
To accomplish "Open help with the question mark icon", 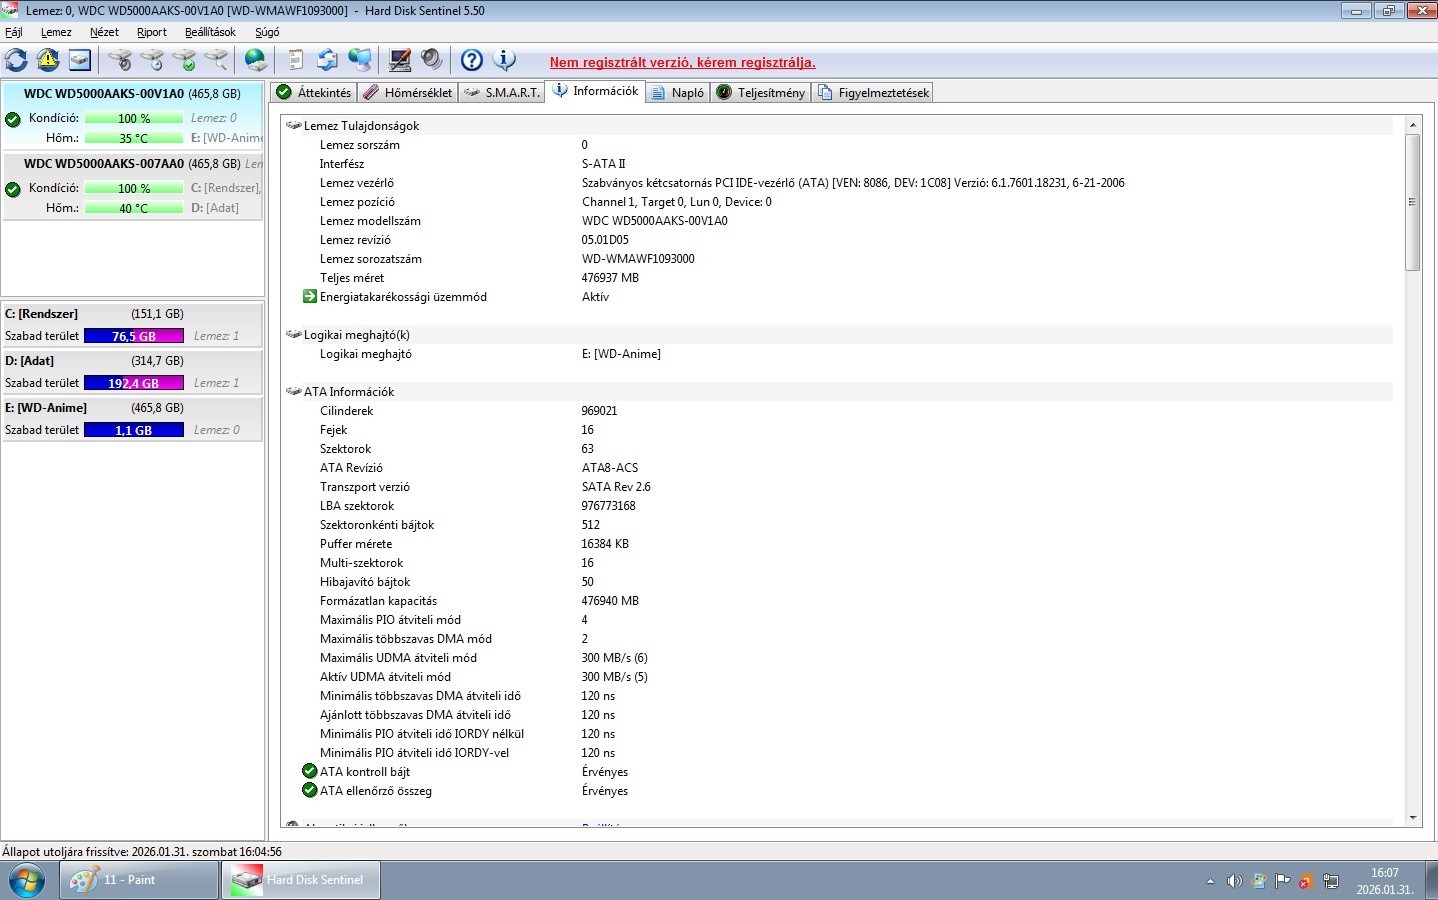I will (471, 60).
